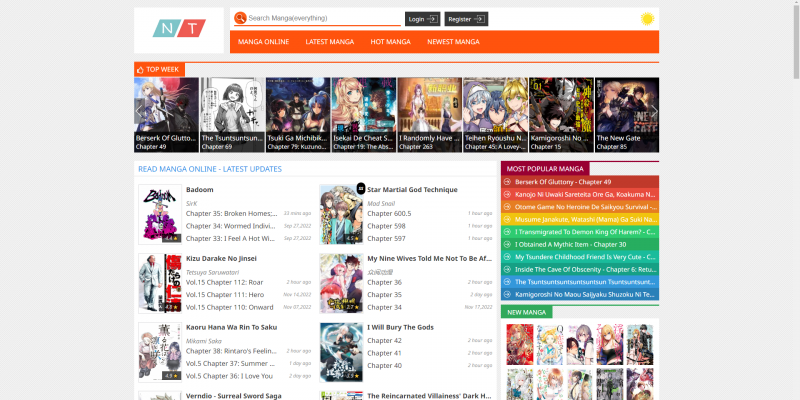Open The New Gate carousel thumbnail
The width and height of the screenshot is (800, 400).
[627, 115]
